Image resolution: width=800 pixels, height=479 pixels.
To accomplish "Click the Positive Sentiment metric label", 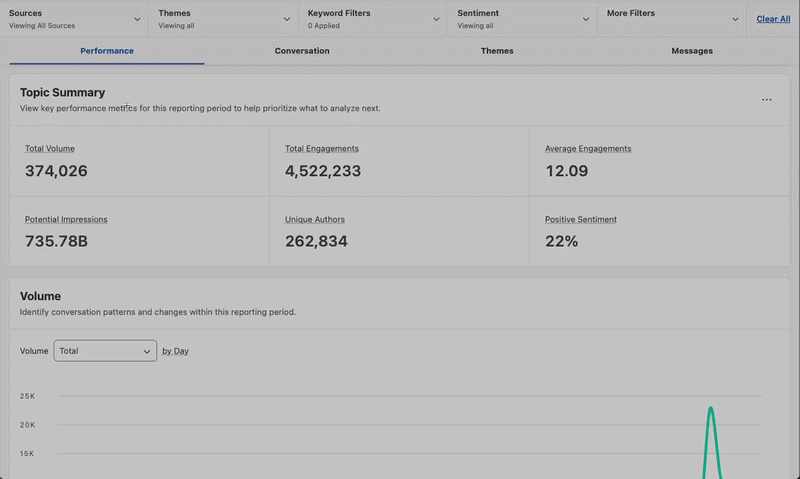I will (581, 219).
